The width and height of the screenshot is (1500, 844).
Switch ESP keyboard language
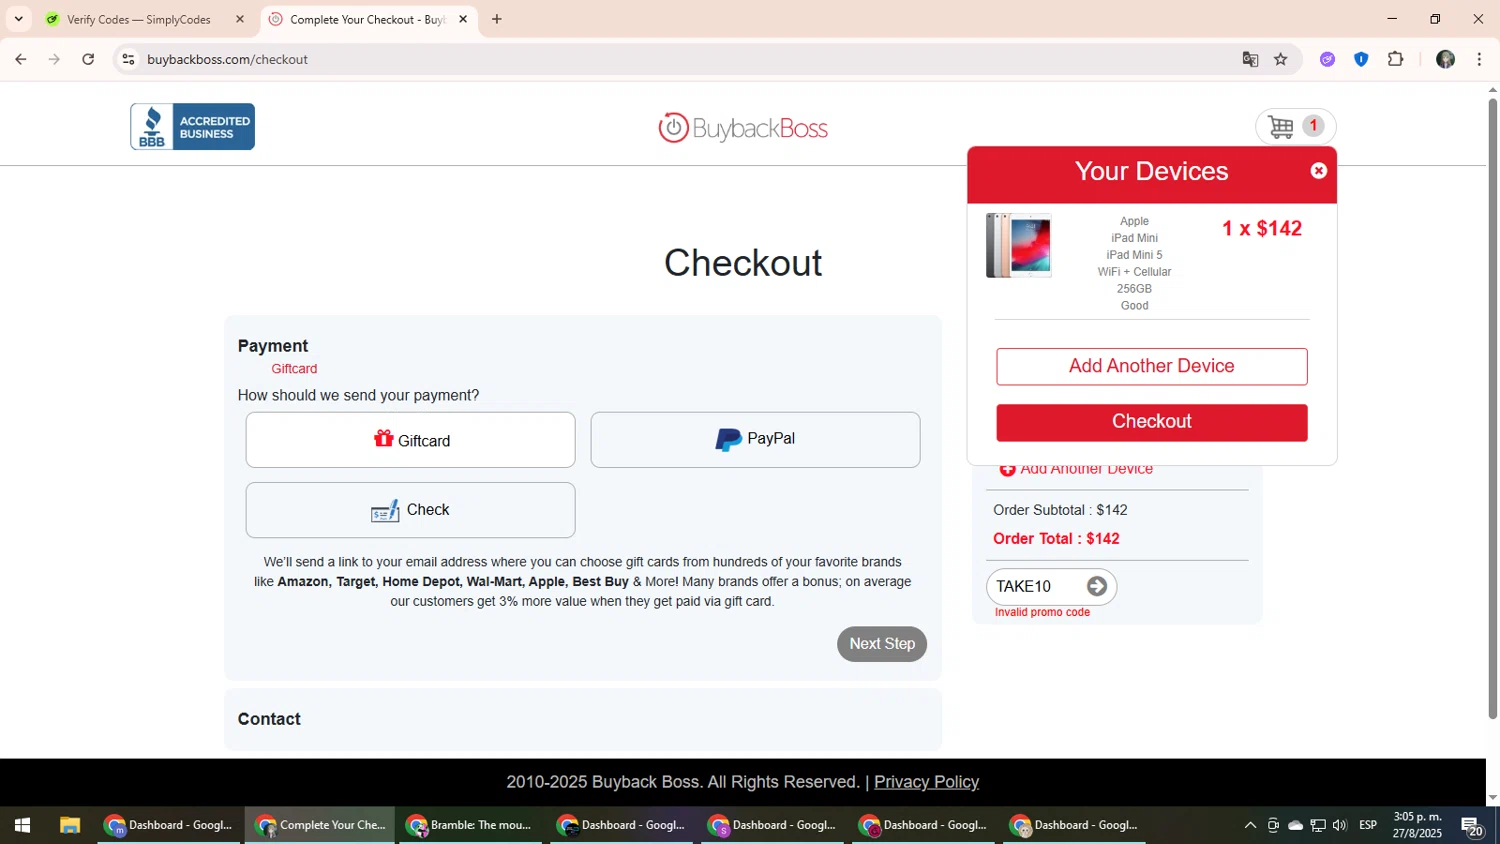1368,825
